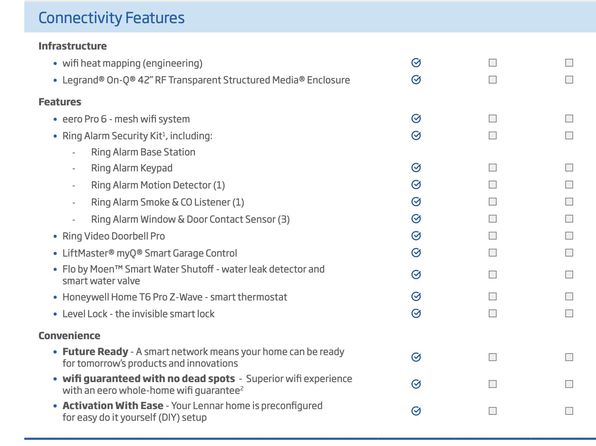Viewport: 596px width, 446px height.
Task: Tick the middle checkbox for Legrand On-Q Enclosure
Action: [x=493, y=79]
